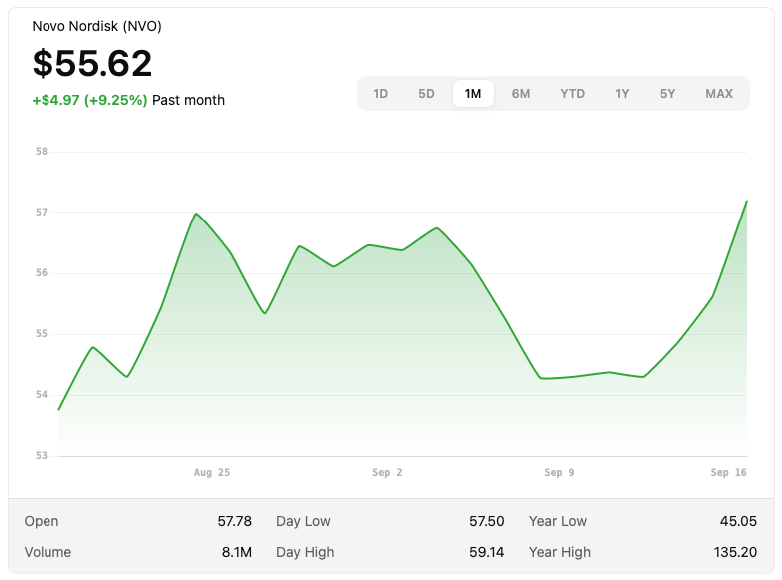View the 1Y chart range
Viewport: 782px width, 580px height.
tap(622, 94)
